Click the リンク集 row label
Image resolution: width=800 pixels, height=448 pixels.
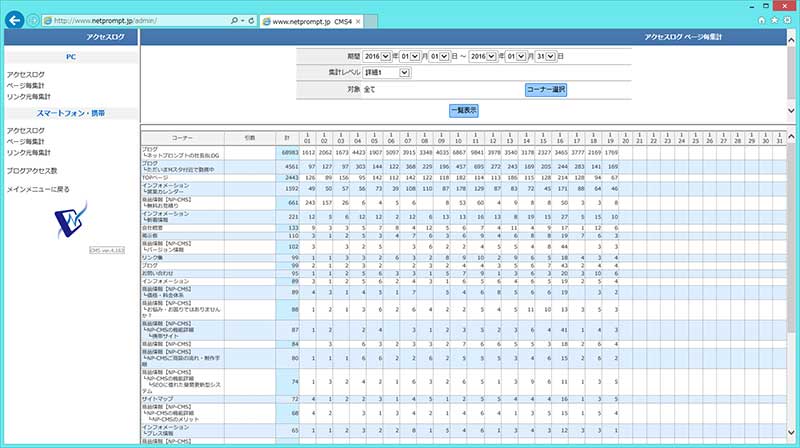tap(152, 258)
